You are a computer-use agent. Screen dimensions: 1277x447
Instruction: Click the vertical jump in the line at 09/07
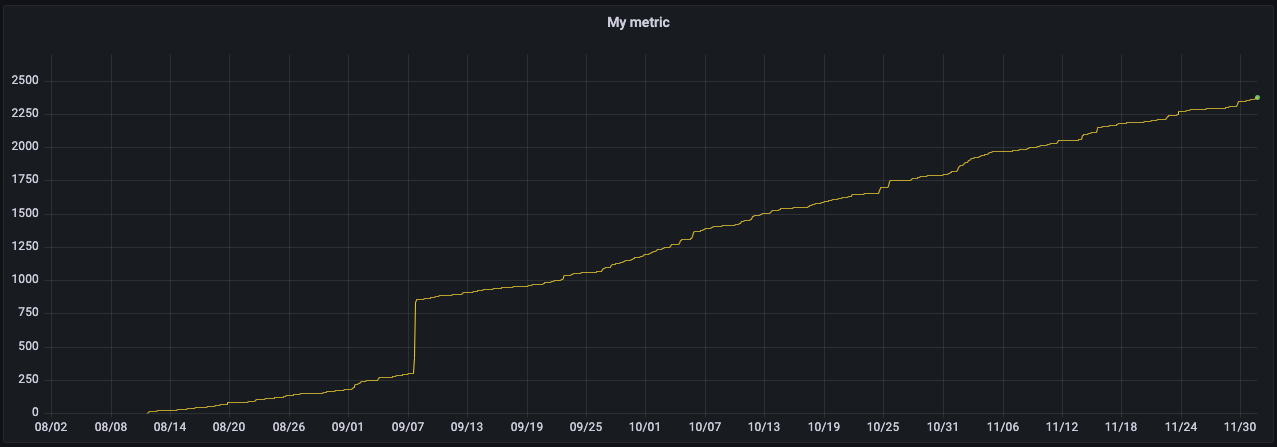coord(415,336)
